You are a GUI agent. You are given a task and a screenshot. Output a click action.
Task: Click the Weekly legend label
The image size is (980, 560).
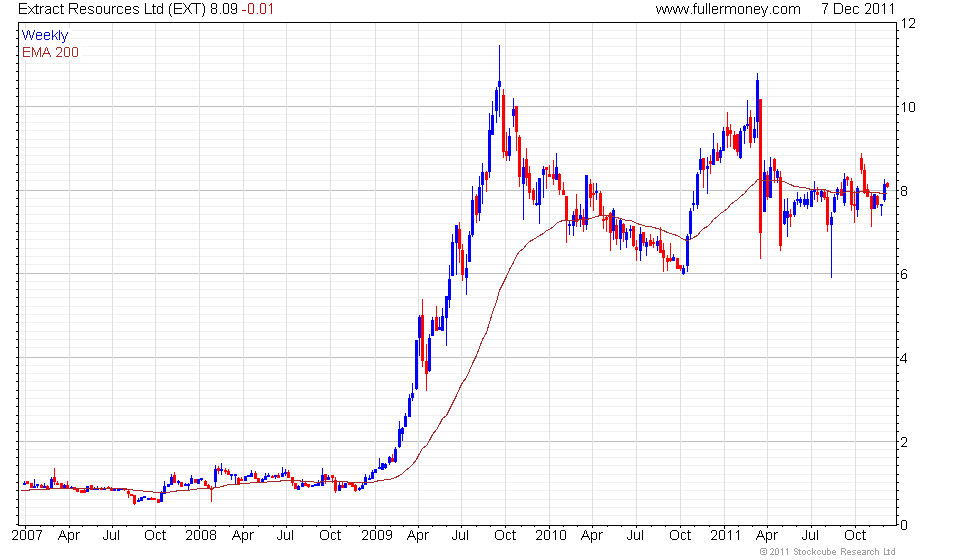(45, 36)
